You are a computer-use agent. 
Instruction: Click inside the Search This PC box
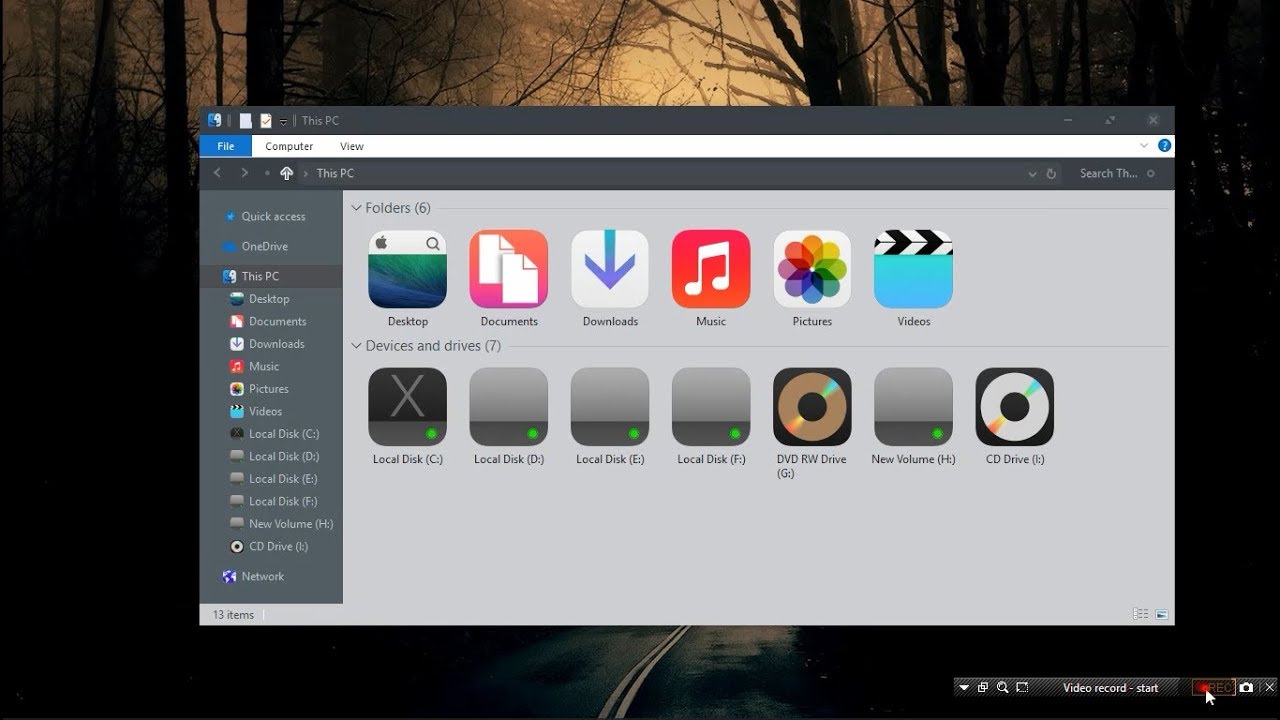click(1110, 173)
